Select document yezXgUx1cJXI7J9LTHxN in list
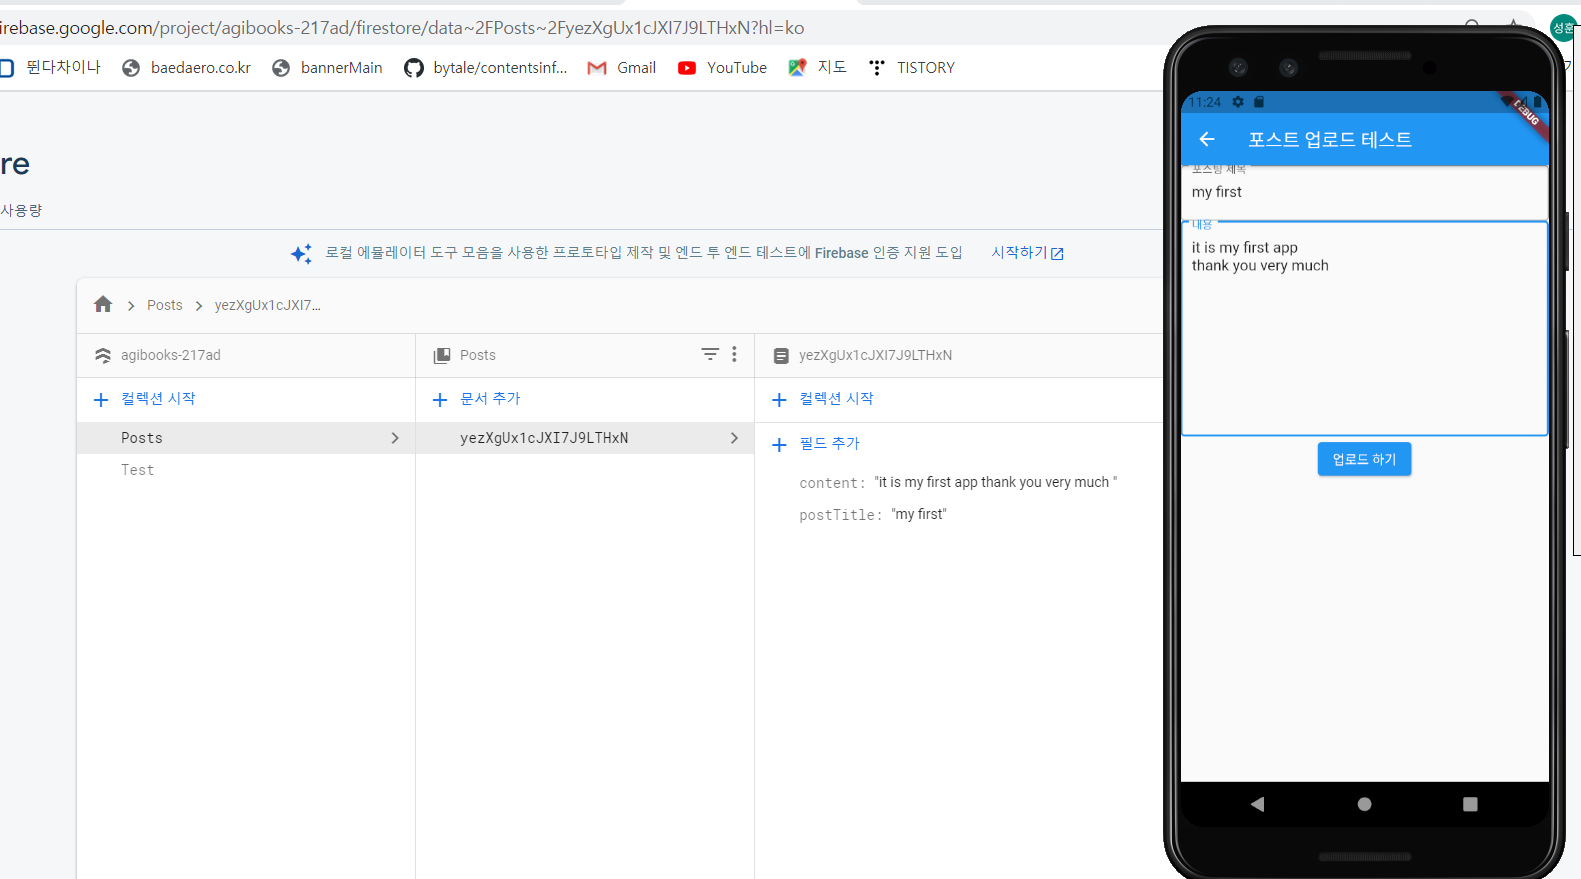The image size is (1581, 879). pos(585,438)
